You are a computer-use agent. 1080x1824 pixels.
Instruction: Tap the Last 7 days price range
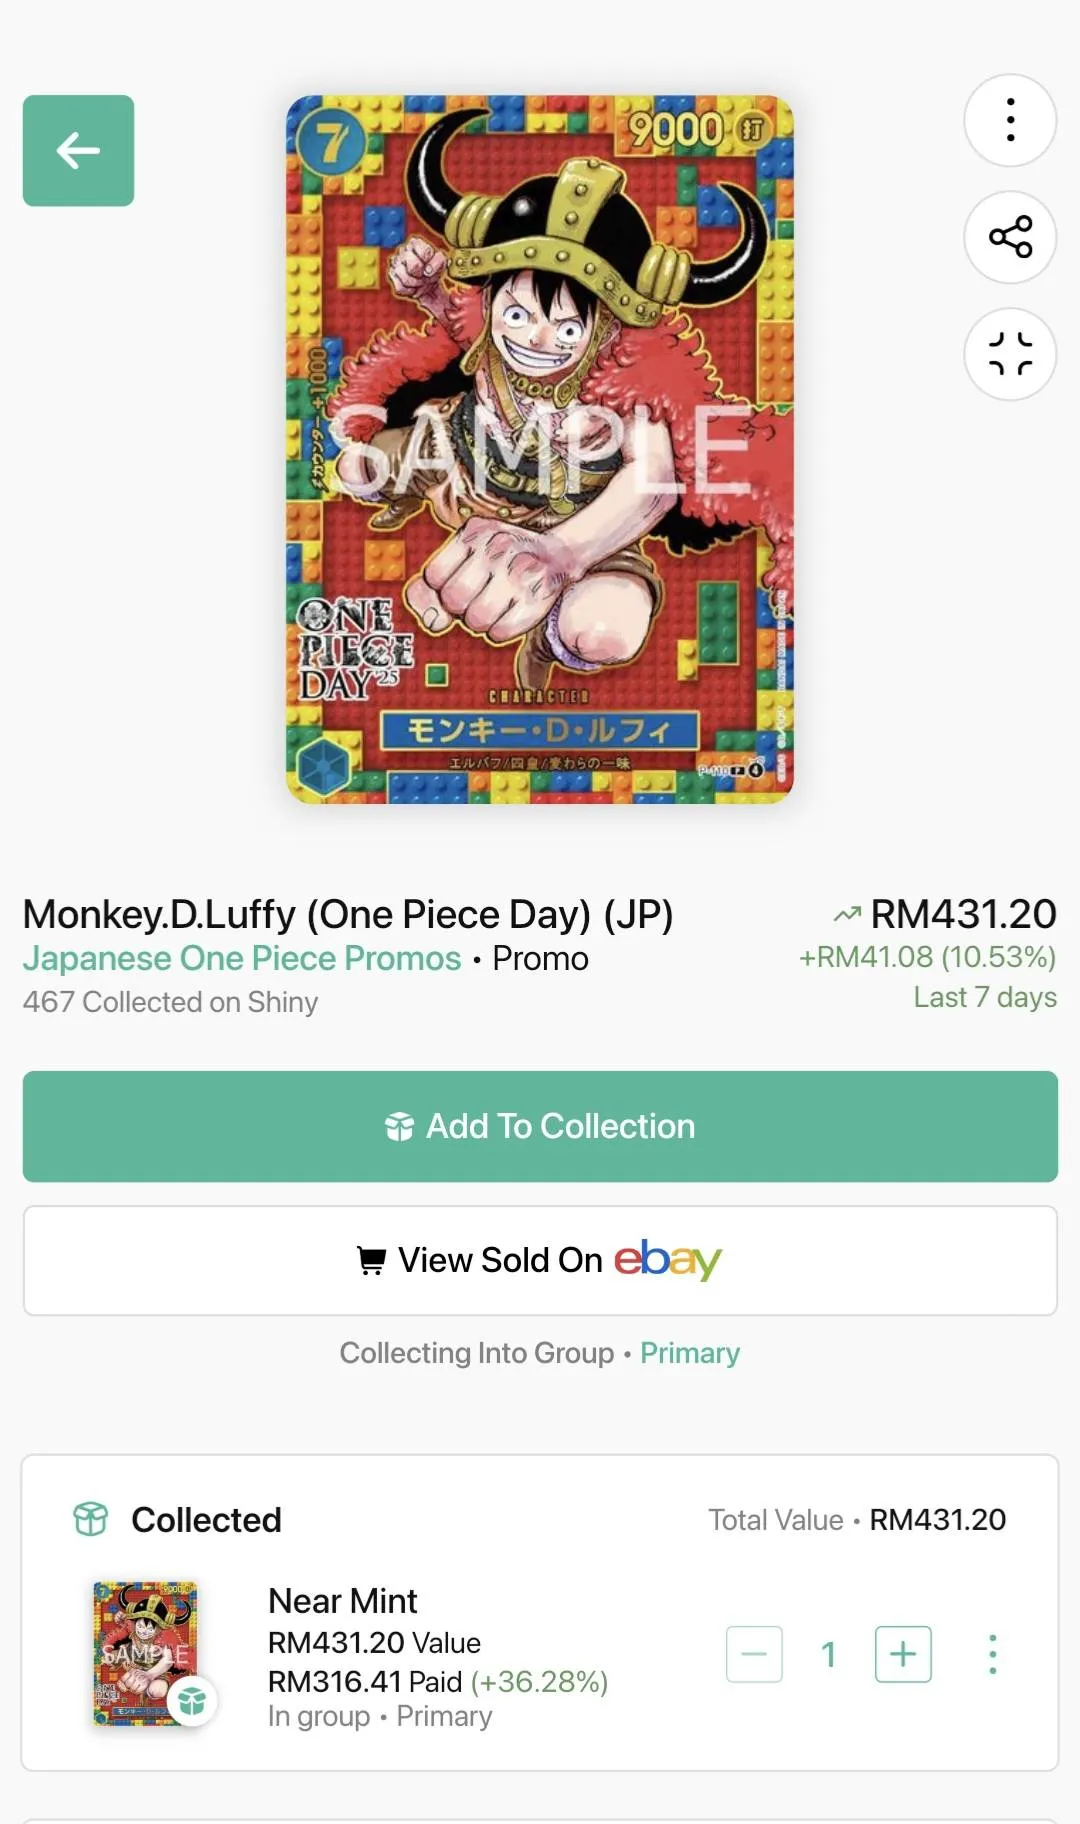pyautogui.click(x=984, y=997)
